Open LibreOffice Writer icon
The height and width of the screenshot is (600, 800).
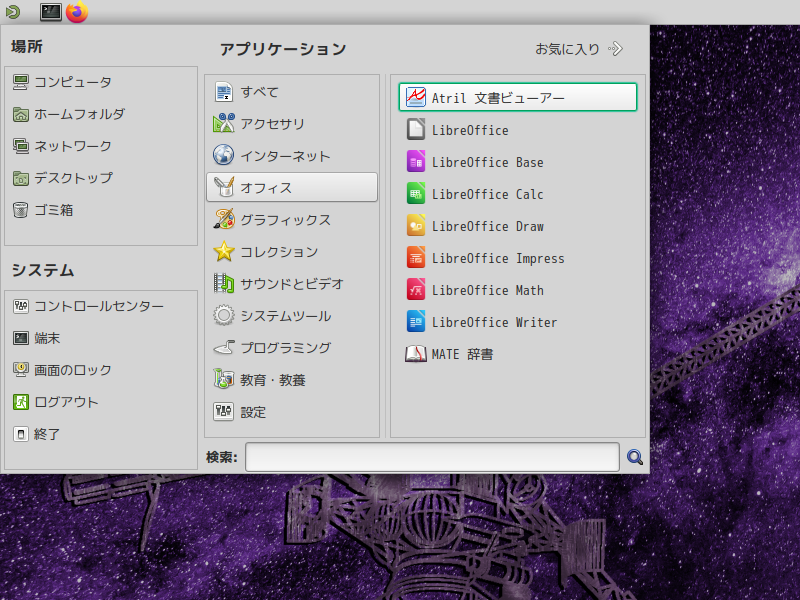click(x=416, y=322)
